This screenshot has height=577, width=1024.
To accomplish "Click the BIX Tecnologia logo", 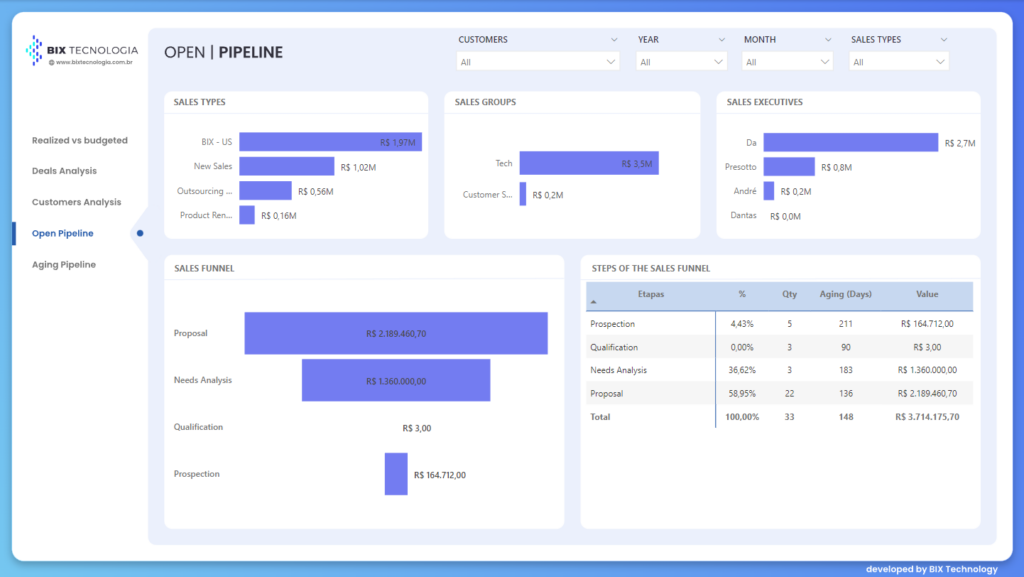I will click(x=82, y=50).
